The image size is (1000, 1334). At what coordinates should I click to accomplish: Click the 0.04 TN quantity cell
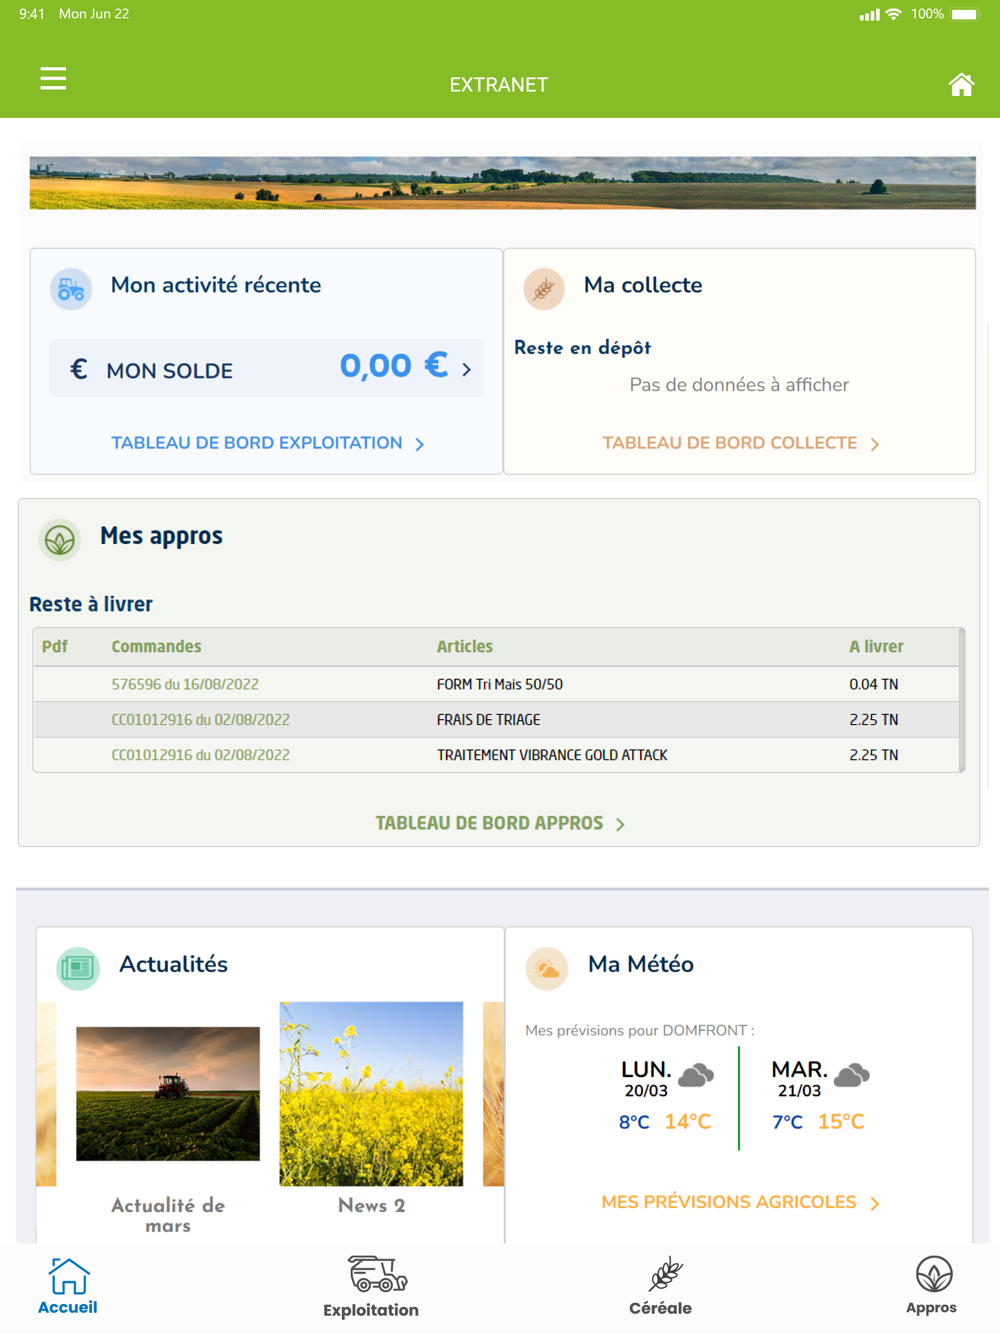[x=874, y=684]
